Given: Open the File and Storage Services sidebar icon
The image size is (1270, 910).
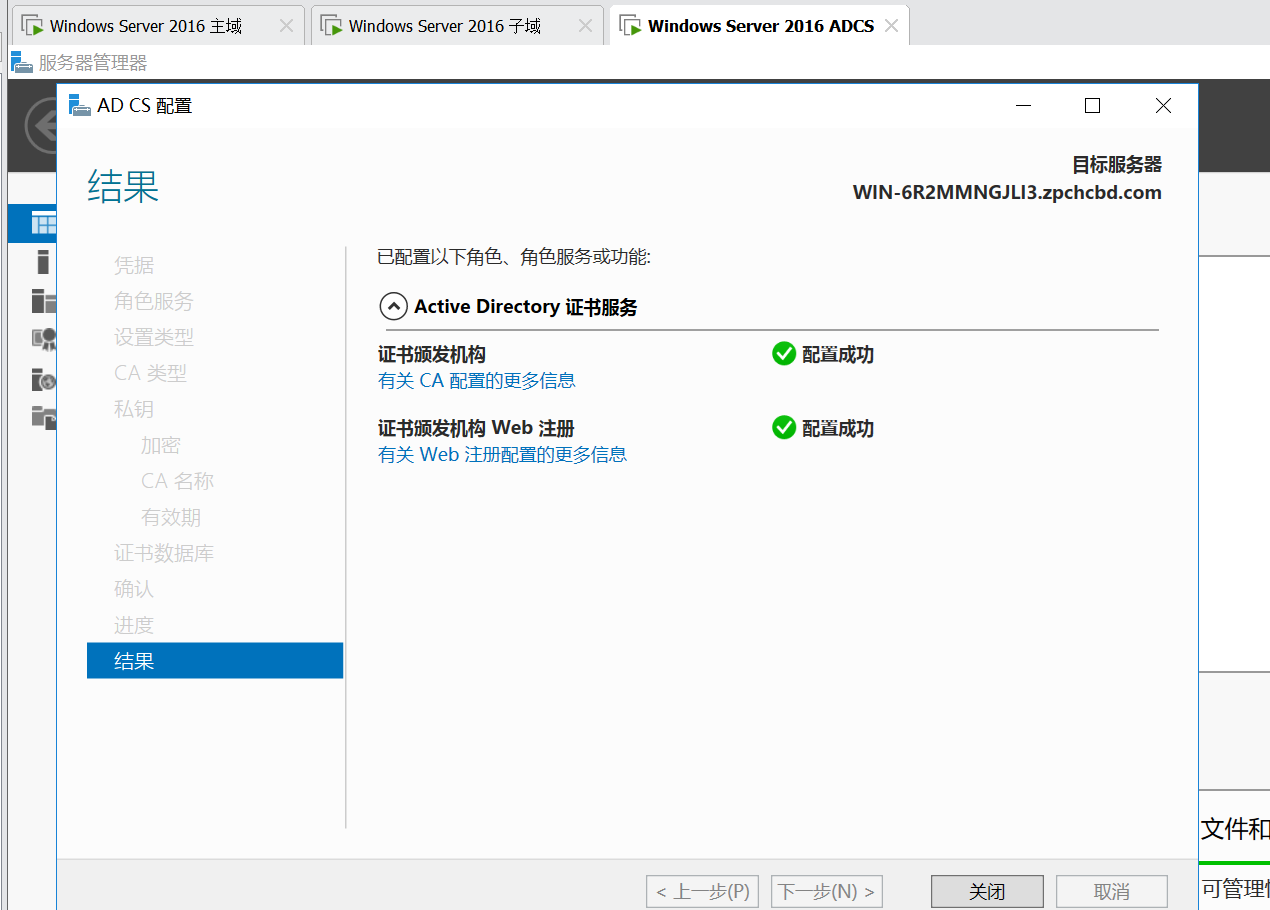Looking at the screenshot, I should [43, 417].
